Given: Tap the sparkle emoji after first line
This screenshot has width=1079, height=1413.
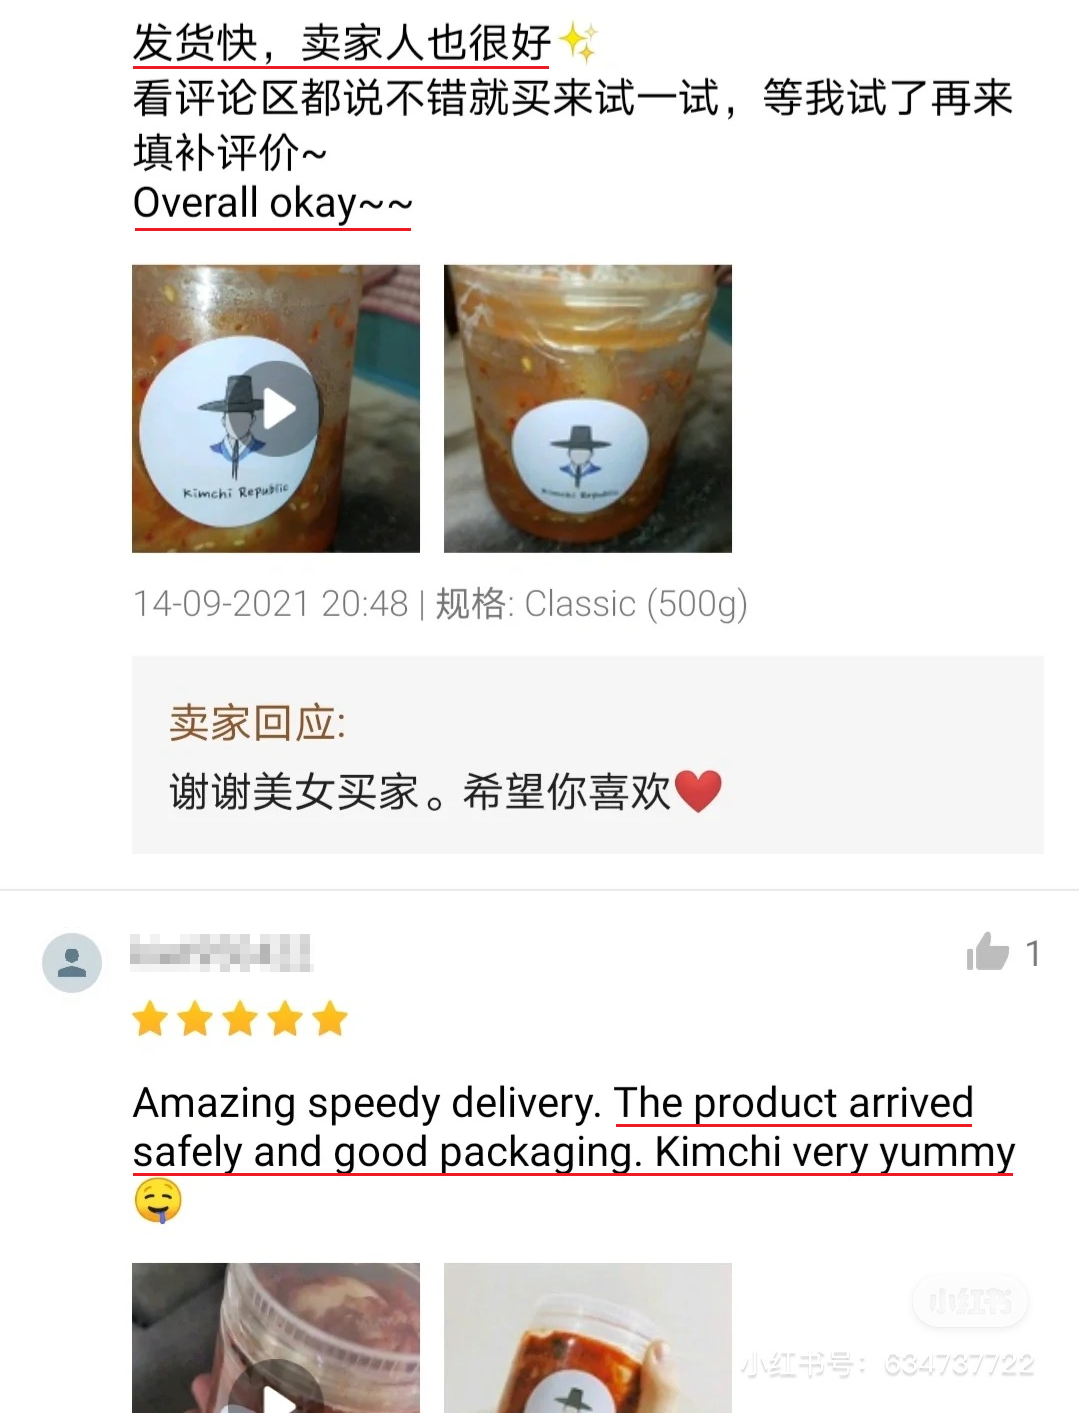Looking at the screenshot, I should point(578,43).
